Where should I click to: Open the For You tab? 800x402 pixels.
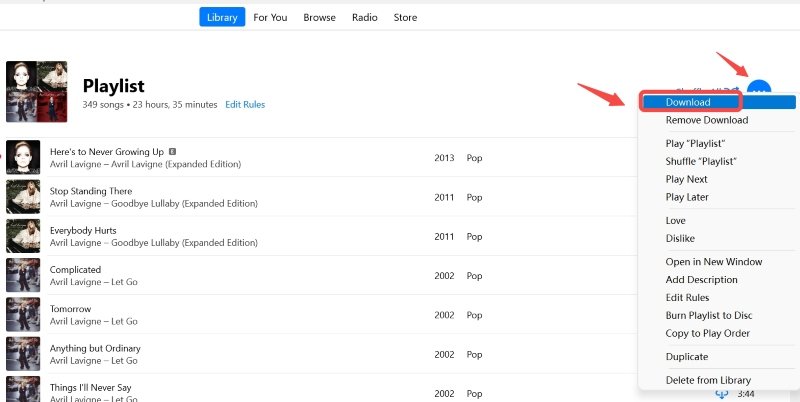[270, 17]
